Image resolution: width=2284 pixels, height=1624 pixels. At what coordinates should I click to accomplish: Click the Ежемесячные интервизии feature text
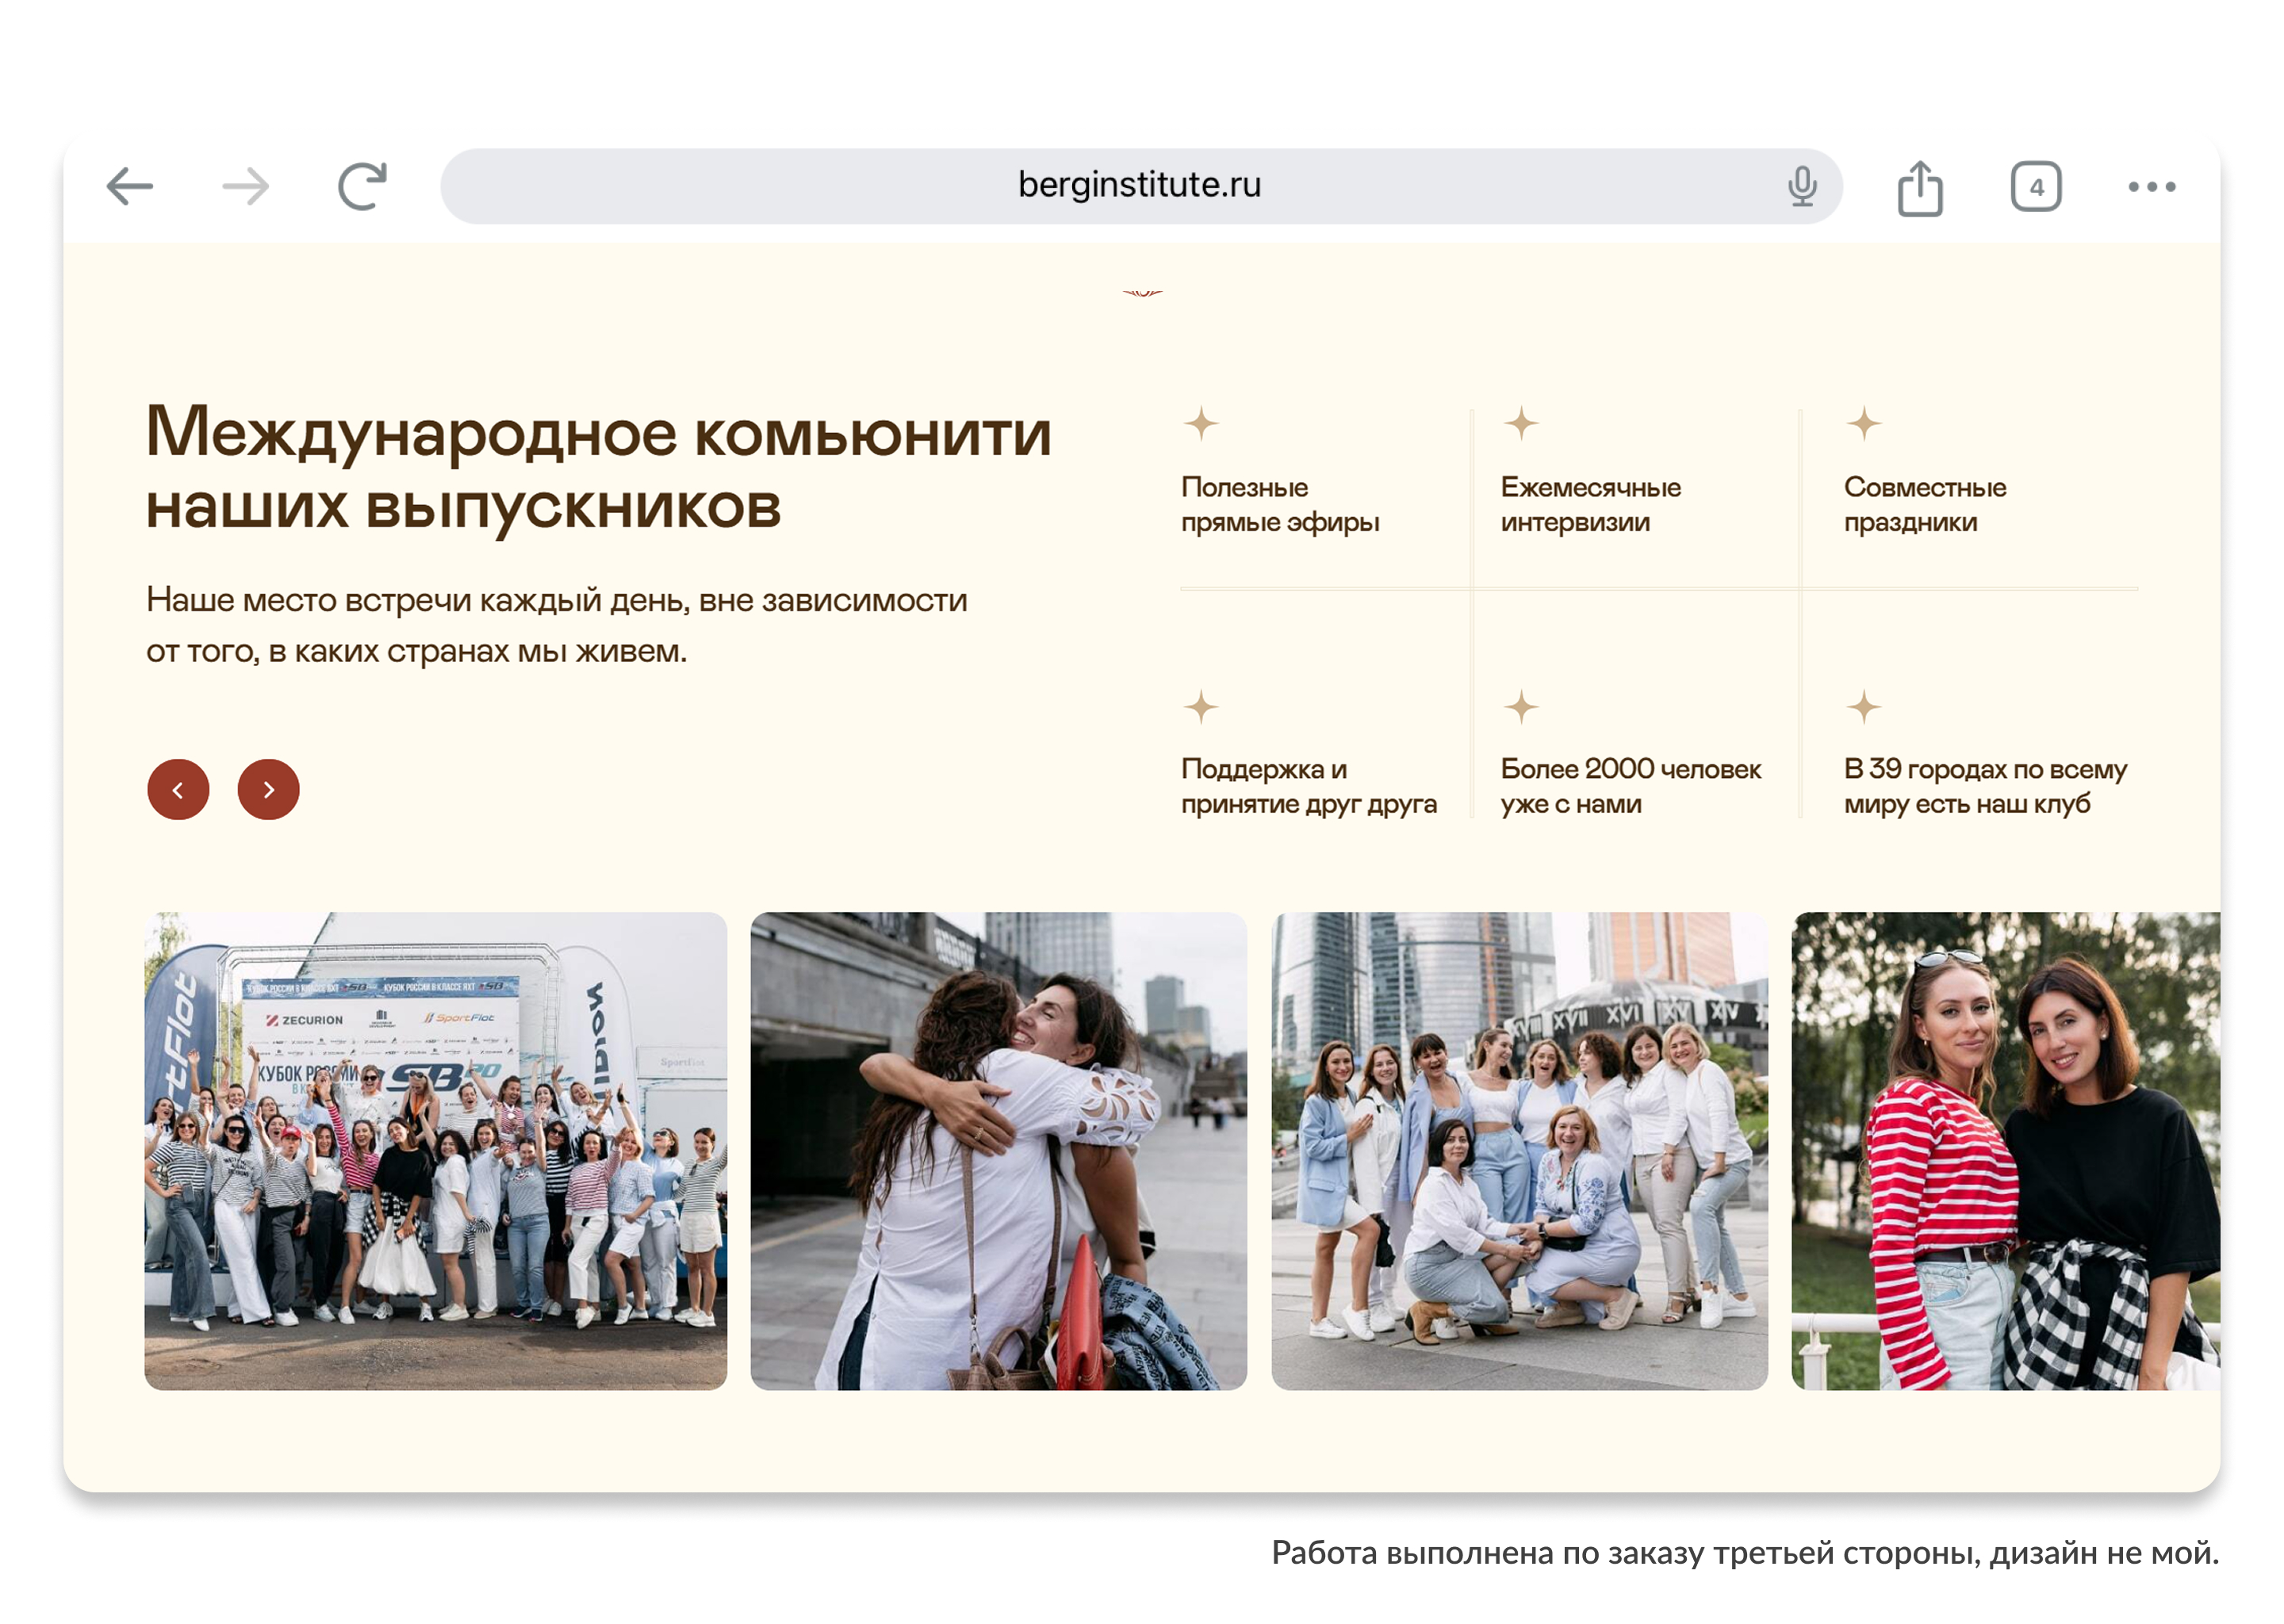1590,504
